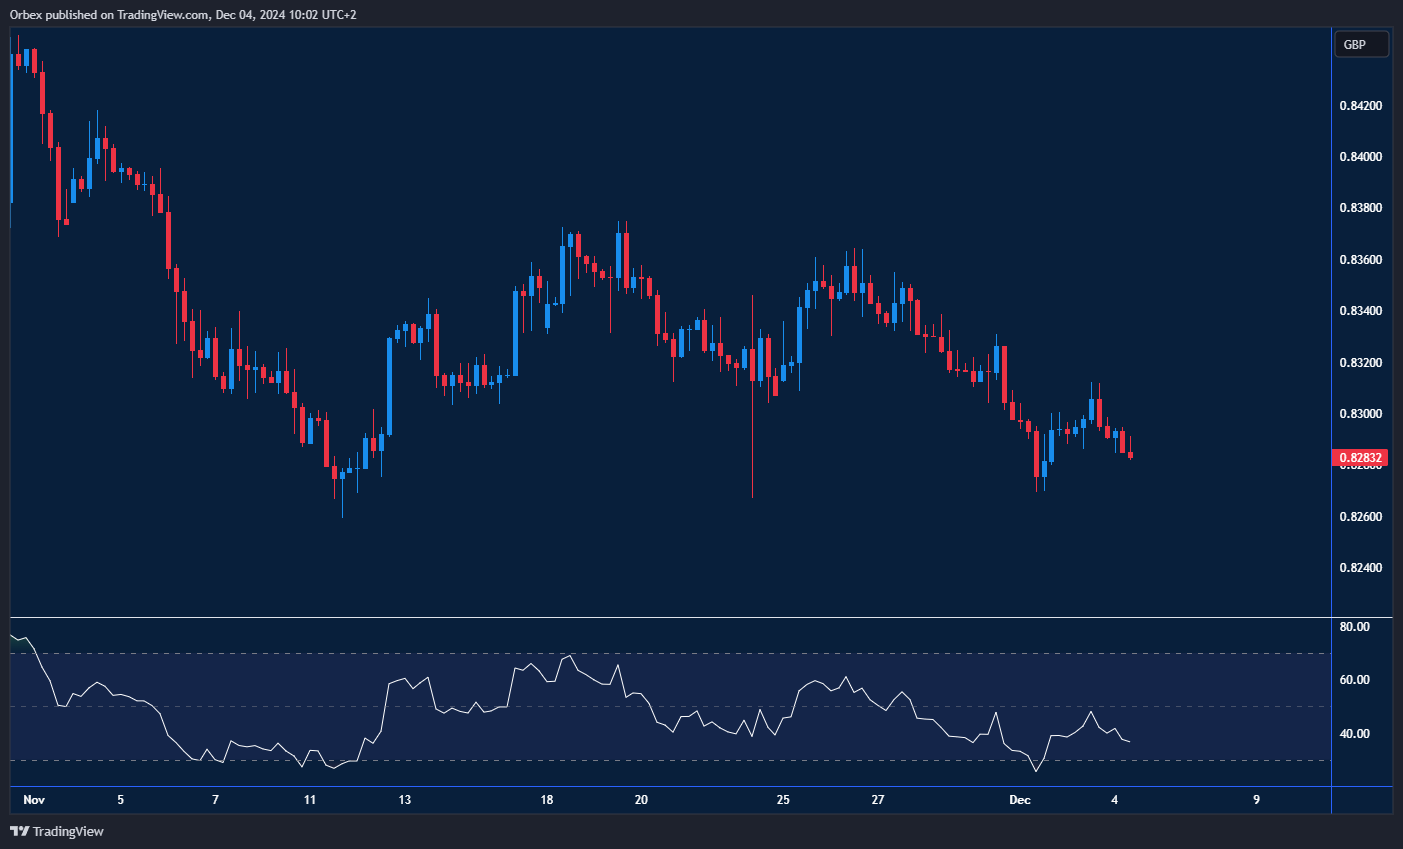The height and width of the screenshot is (849, 1403).
Task: Click the red 0.82832 current price label
Action: coord(1360,458)
